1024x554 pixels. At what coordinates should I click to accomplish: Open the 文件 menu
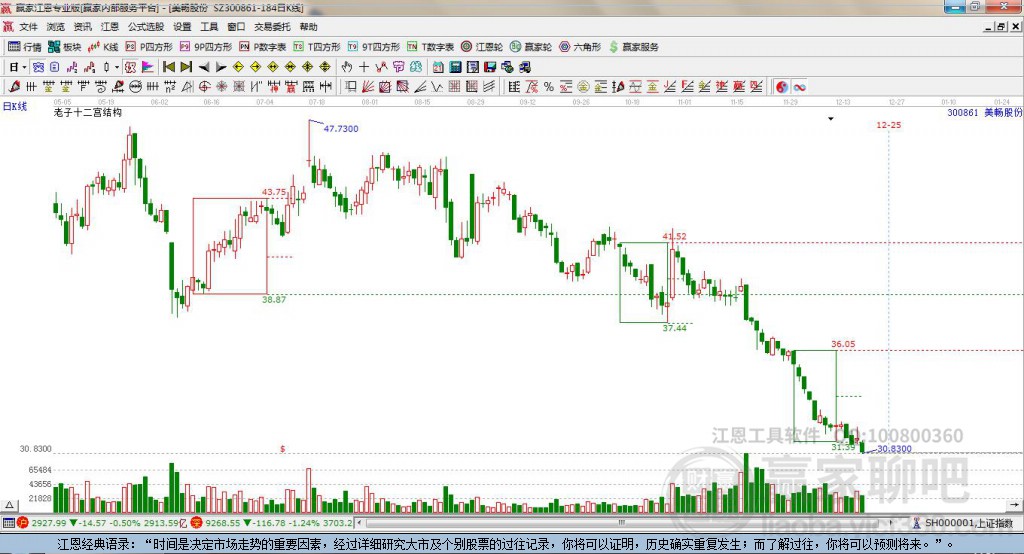(28, 27)
